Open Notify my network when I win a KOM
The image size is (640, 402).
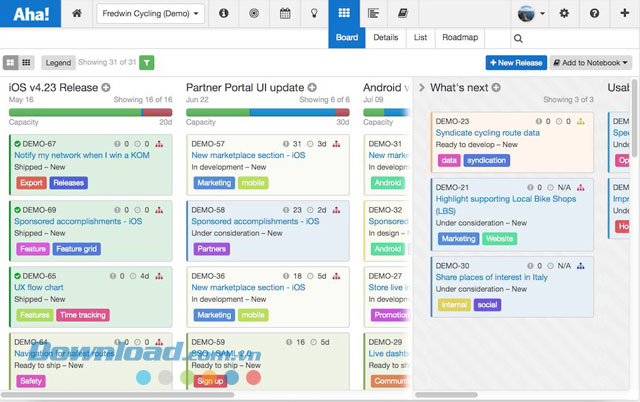[x=82, y=155]
